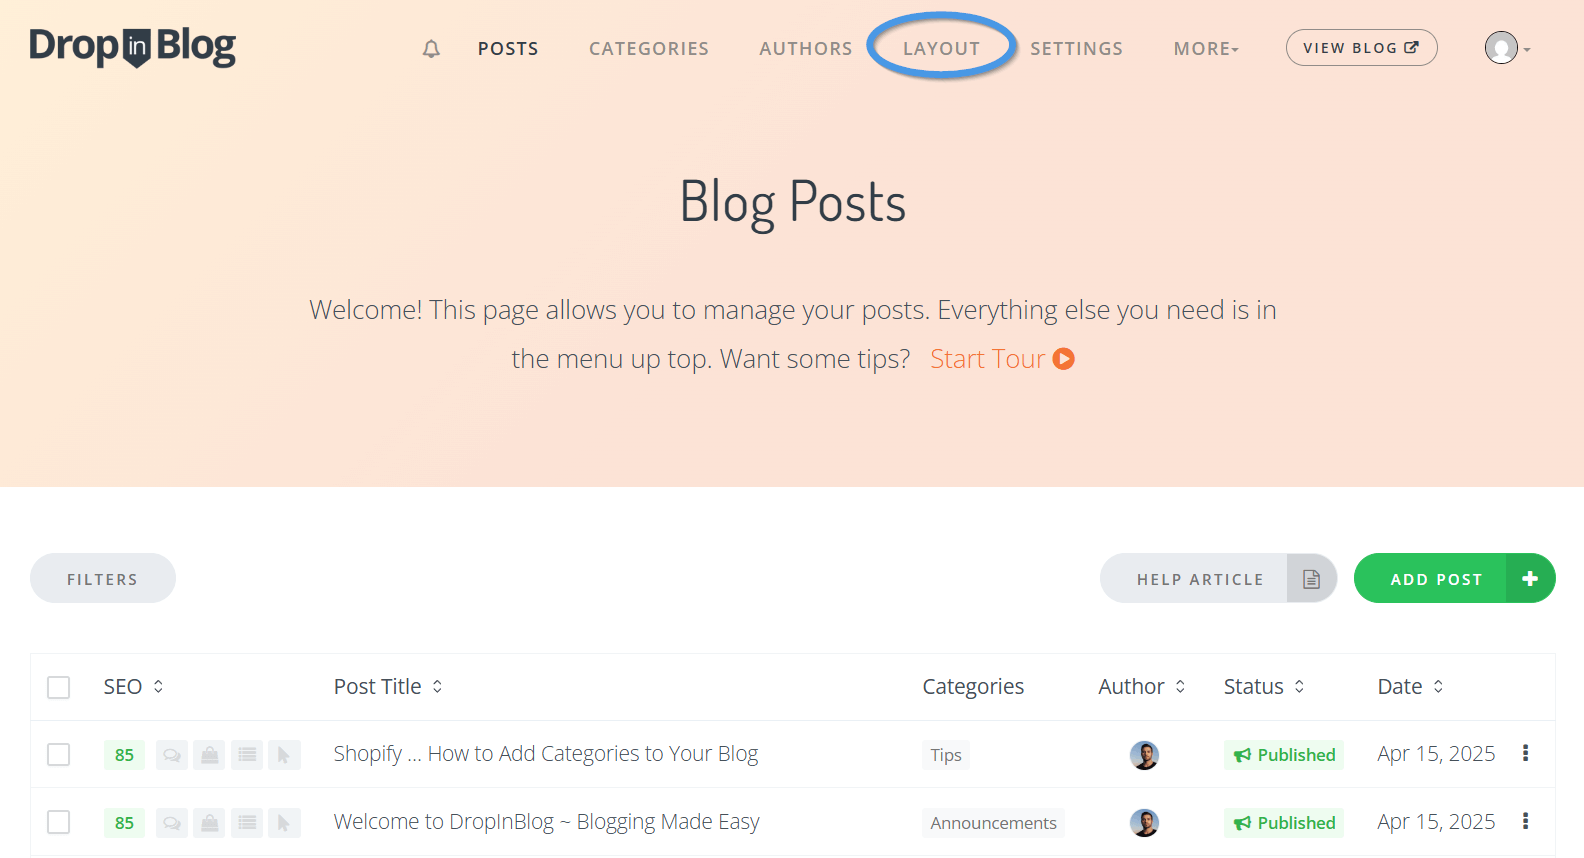
Task: Sort posts by Post Title column
Action: pos(389,687)
